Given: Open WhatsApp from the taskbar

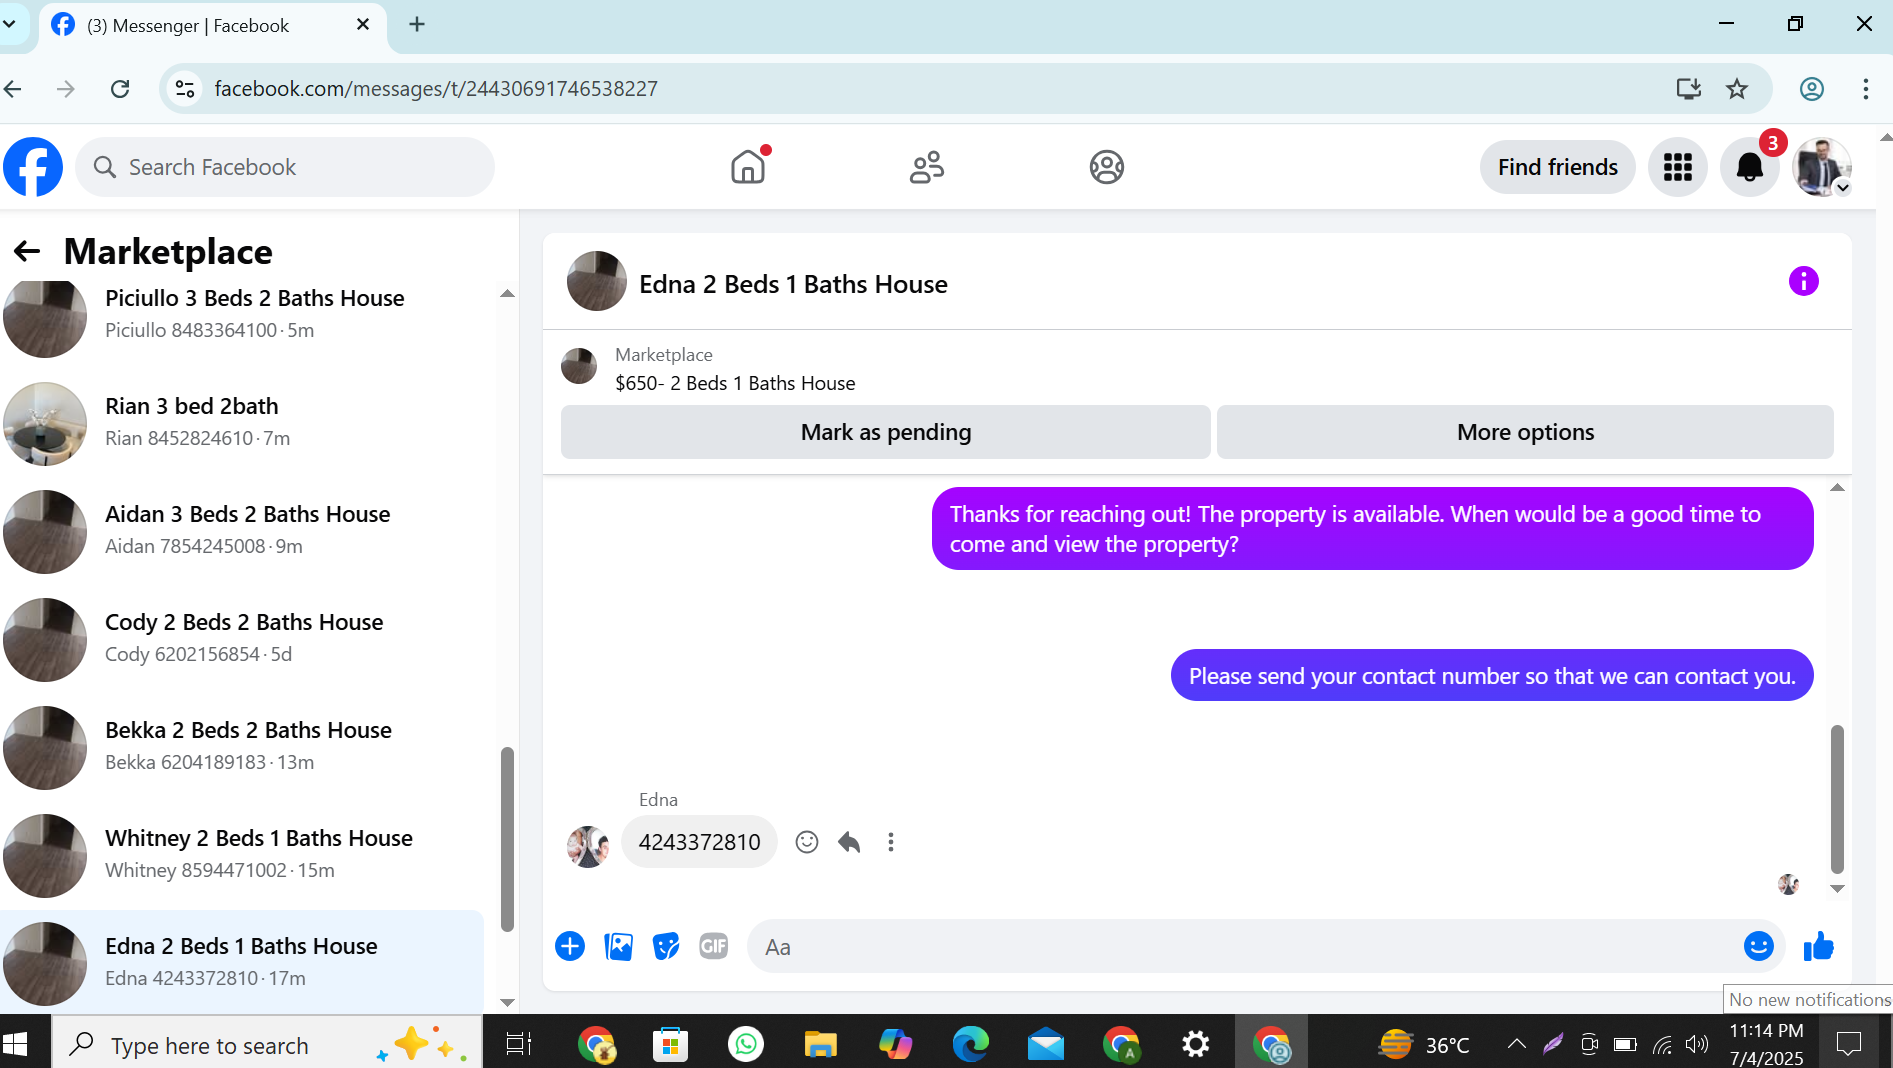Looking at the screenshot, I should (x=746, y=1045).
